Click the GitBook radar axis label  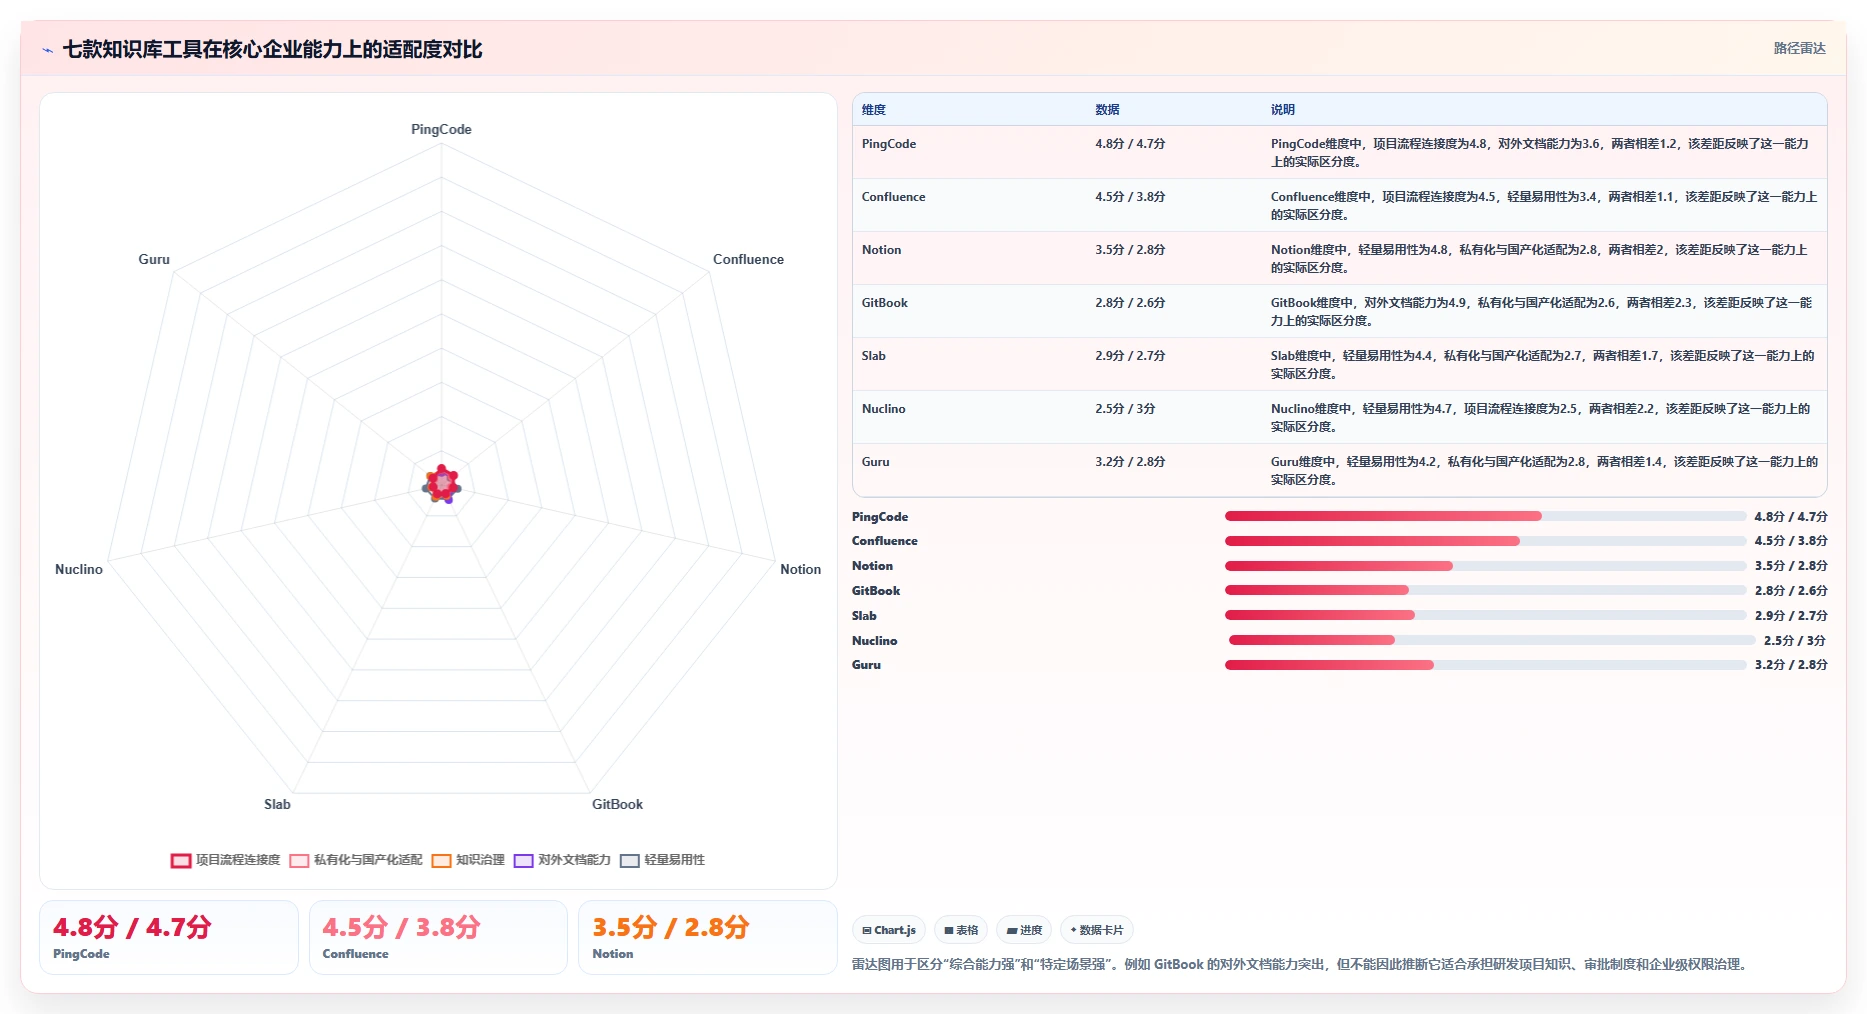point(617,804)
